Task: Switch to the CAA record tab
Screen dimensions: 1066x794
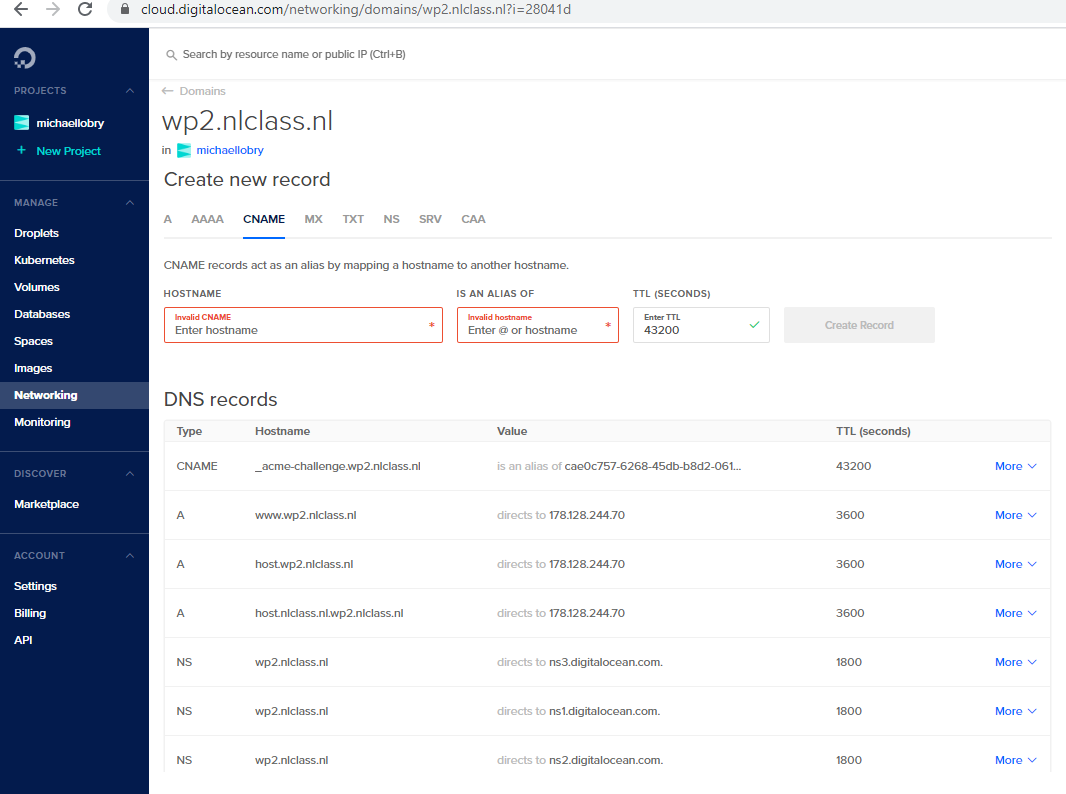Action: (x=473, y=219)
